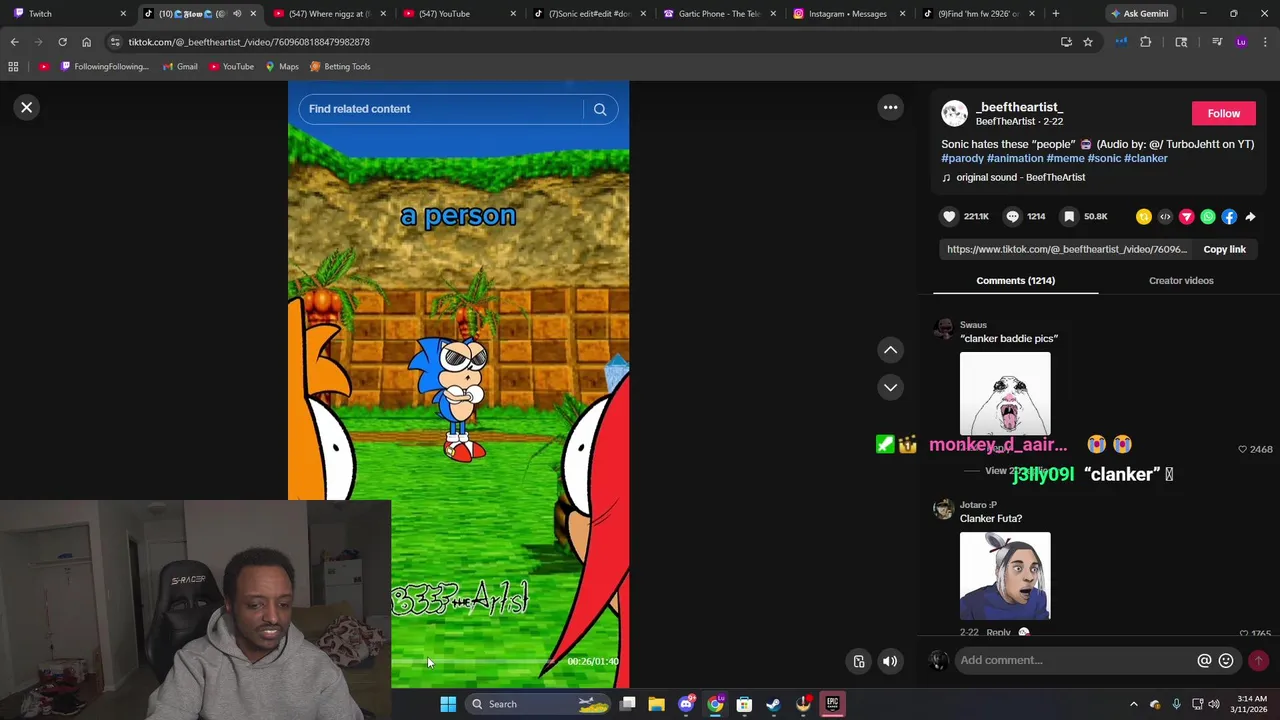Open the Chrome extensions puzzle icon
The image size is (1280, 720).
(x=1145, y=42)
